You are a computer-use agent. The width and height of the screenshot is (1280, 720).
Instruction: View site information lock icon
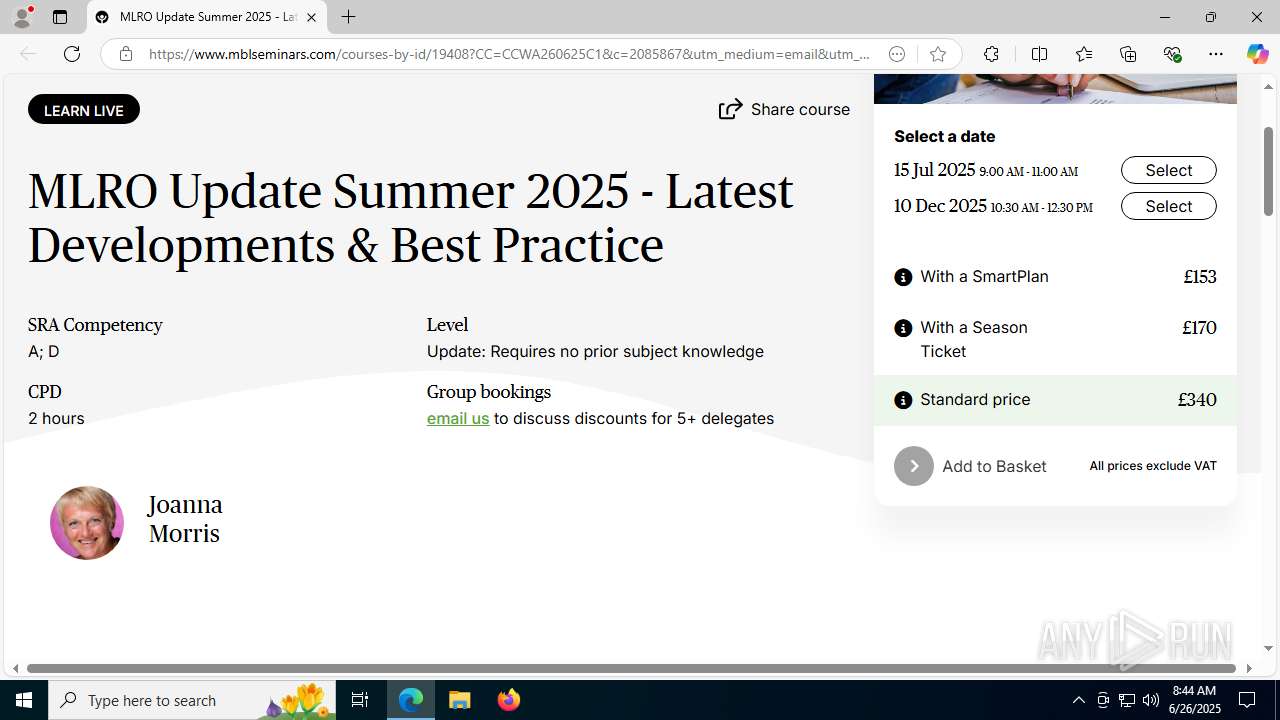click(x=125, y=54)
